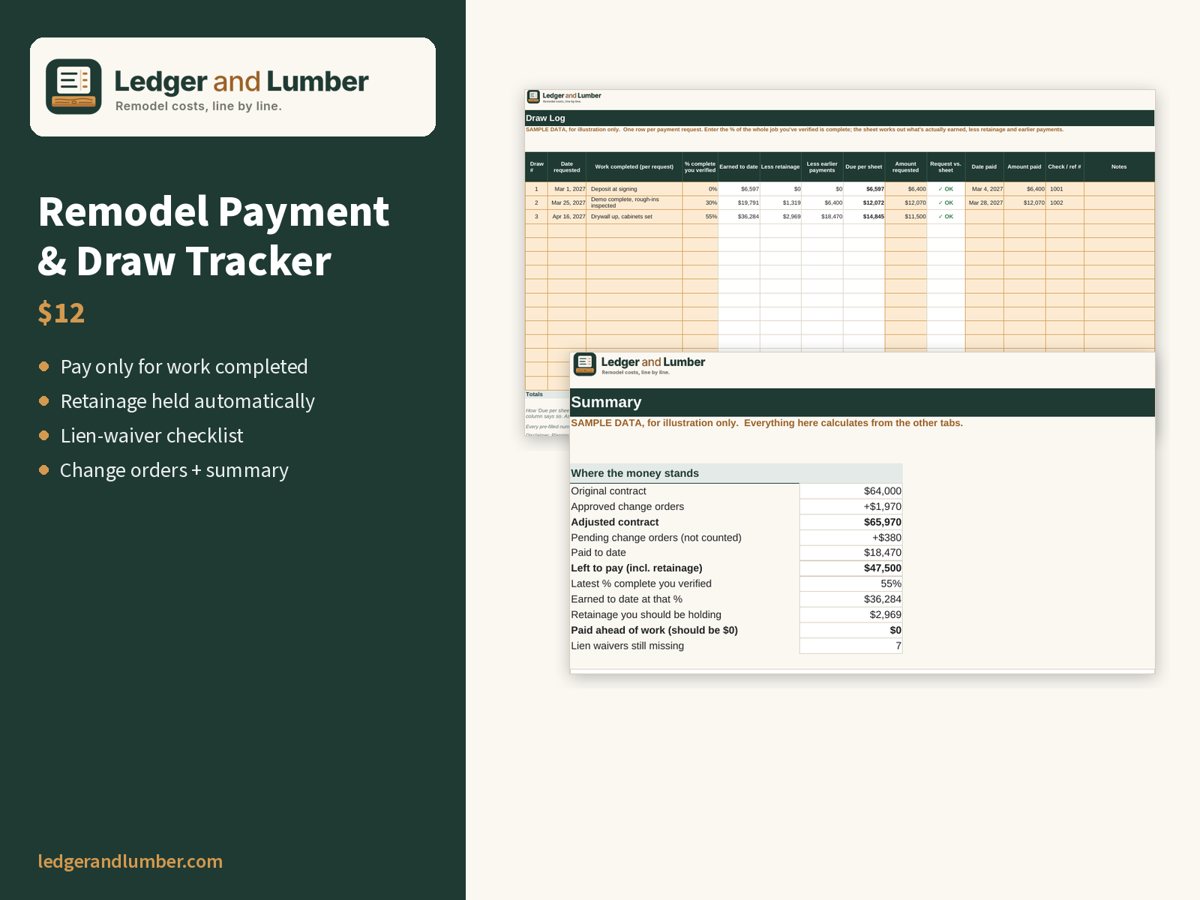Select the 'Apr 16, 2027' date requested cell

(567, 217)
